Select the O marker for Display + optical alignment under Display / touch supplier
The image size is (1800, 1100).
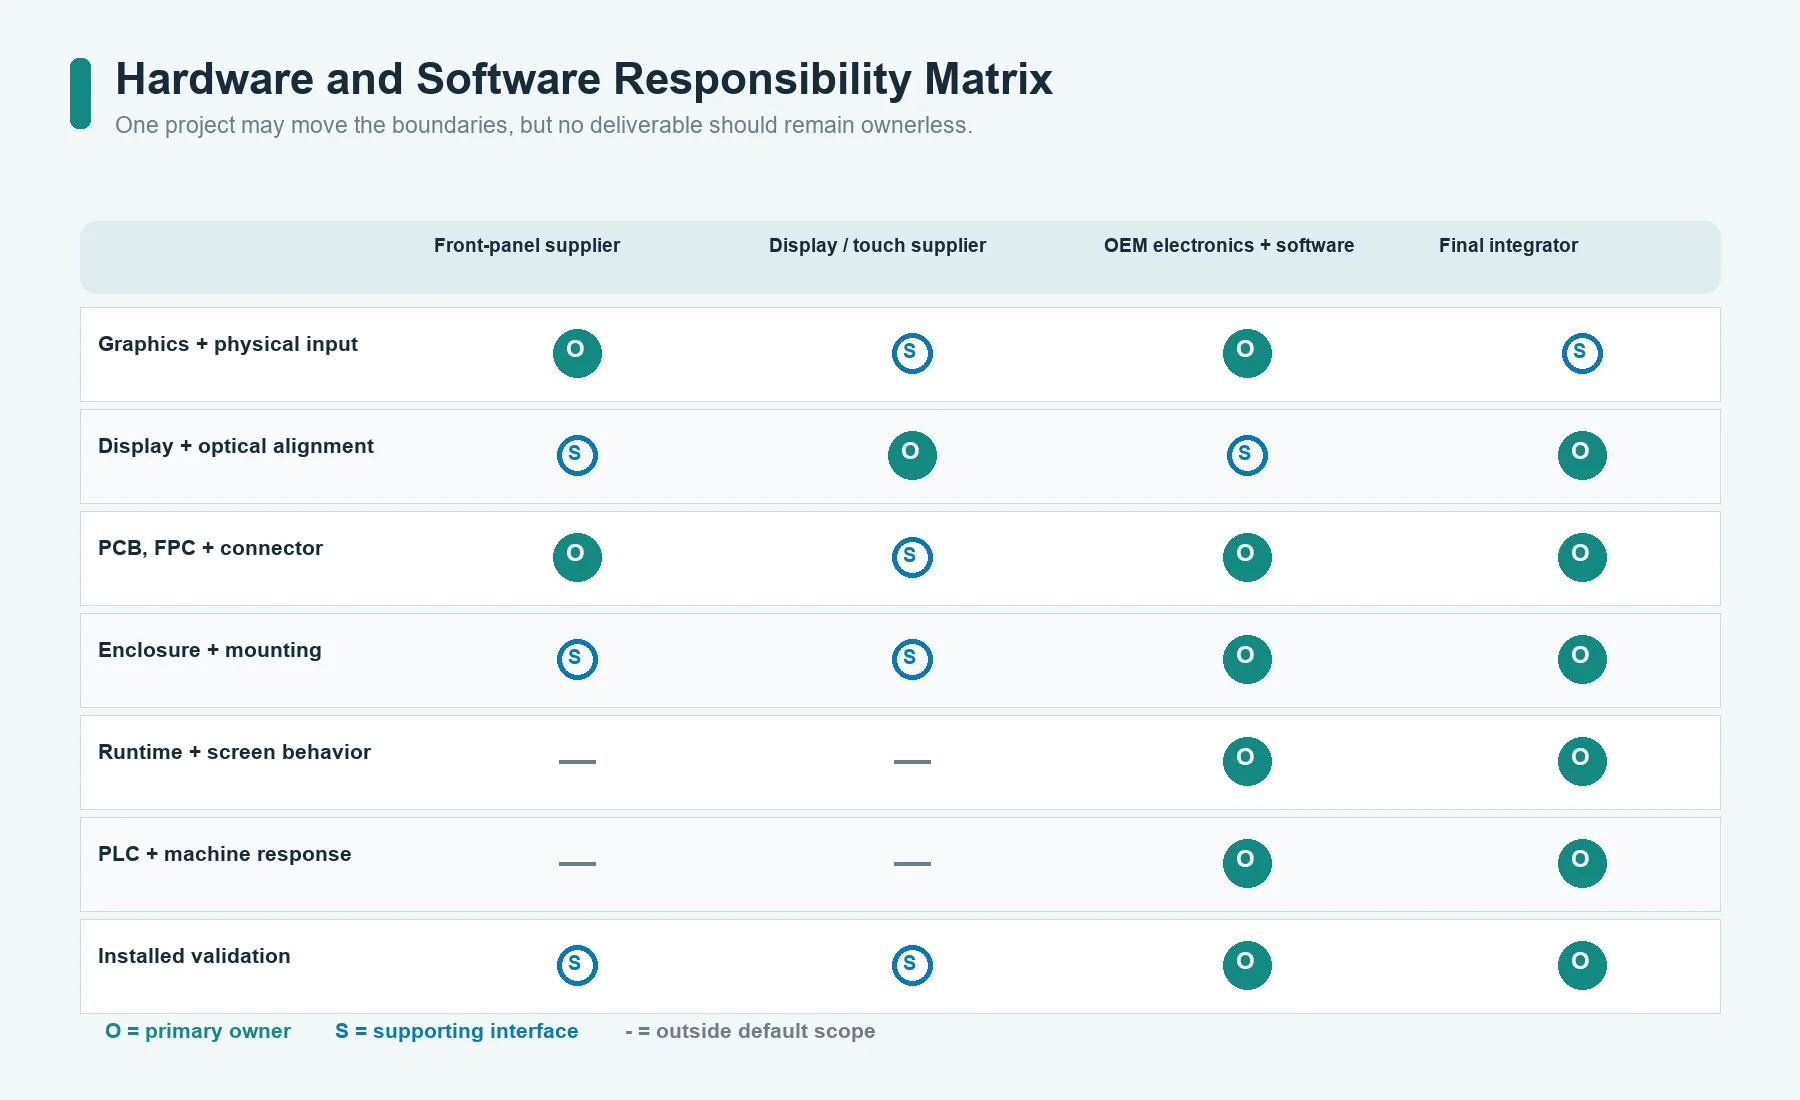coord(912,455)
